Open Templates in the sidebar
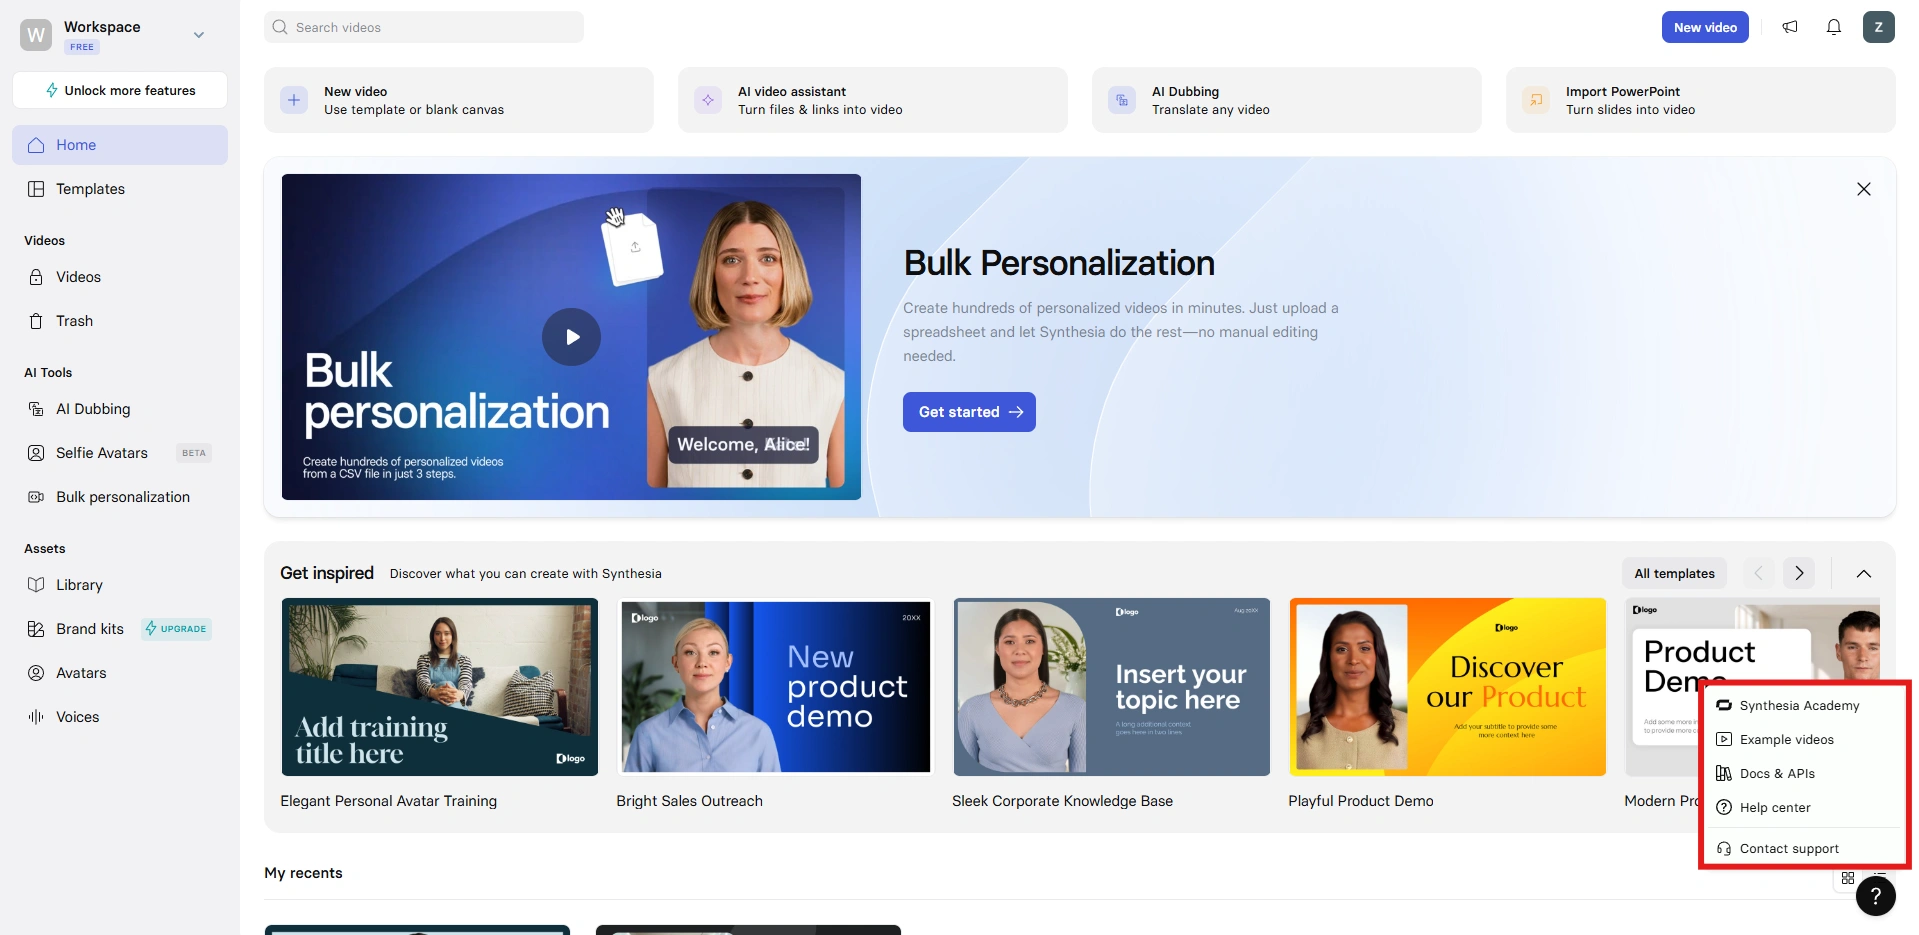 point(120,189)
